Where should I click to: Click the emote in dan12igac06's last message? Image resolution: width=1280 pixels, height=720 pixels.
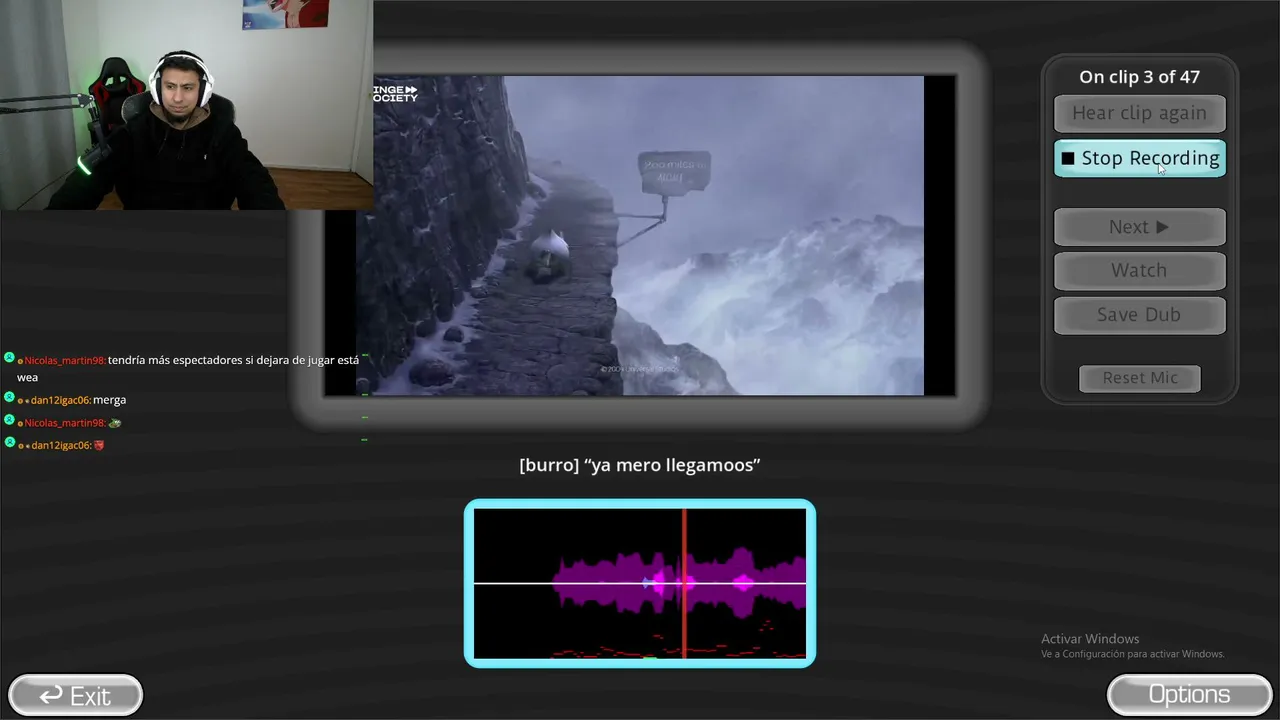(99, 445)
